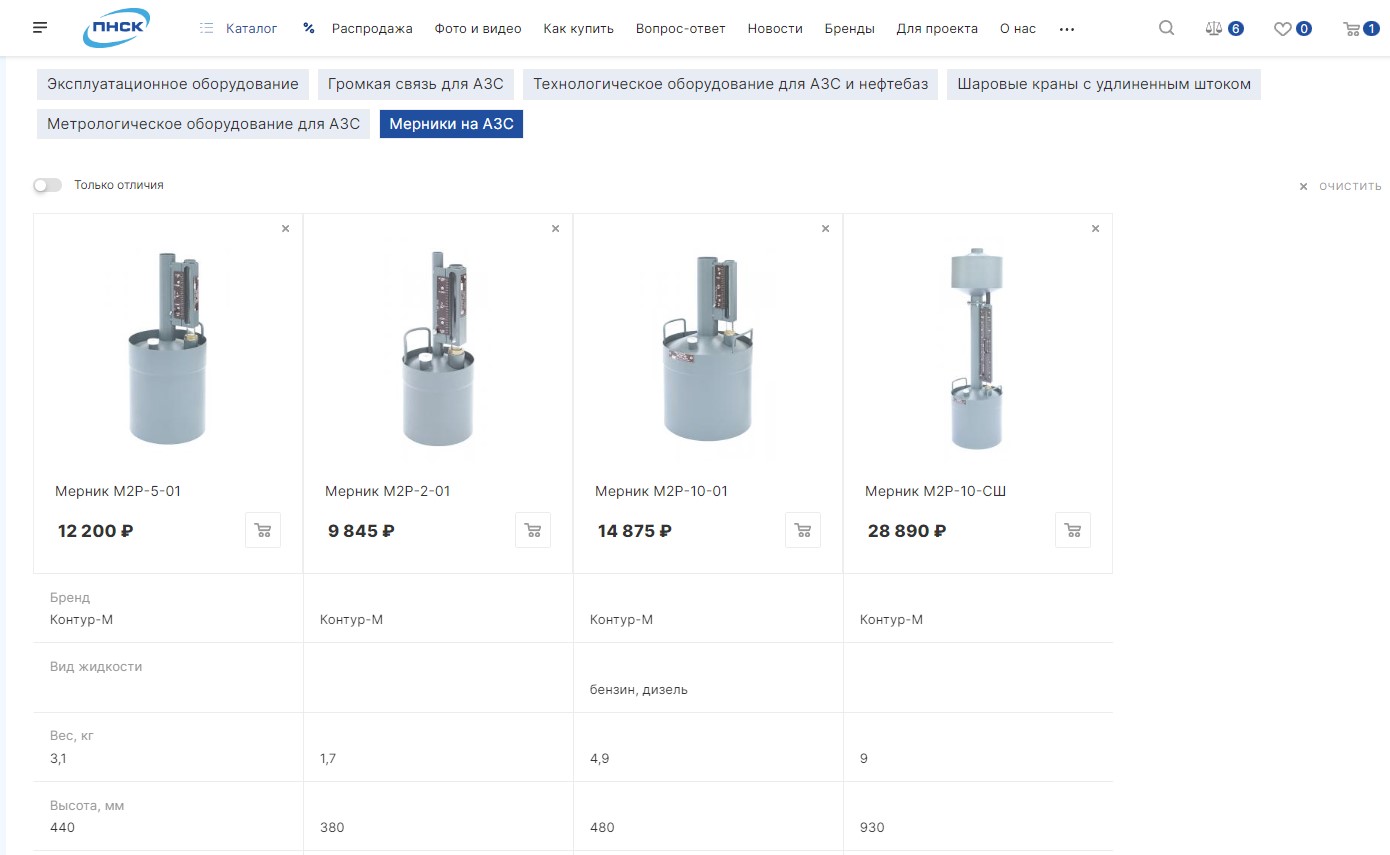Open the search magnifier icon

click(1166, 28)
